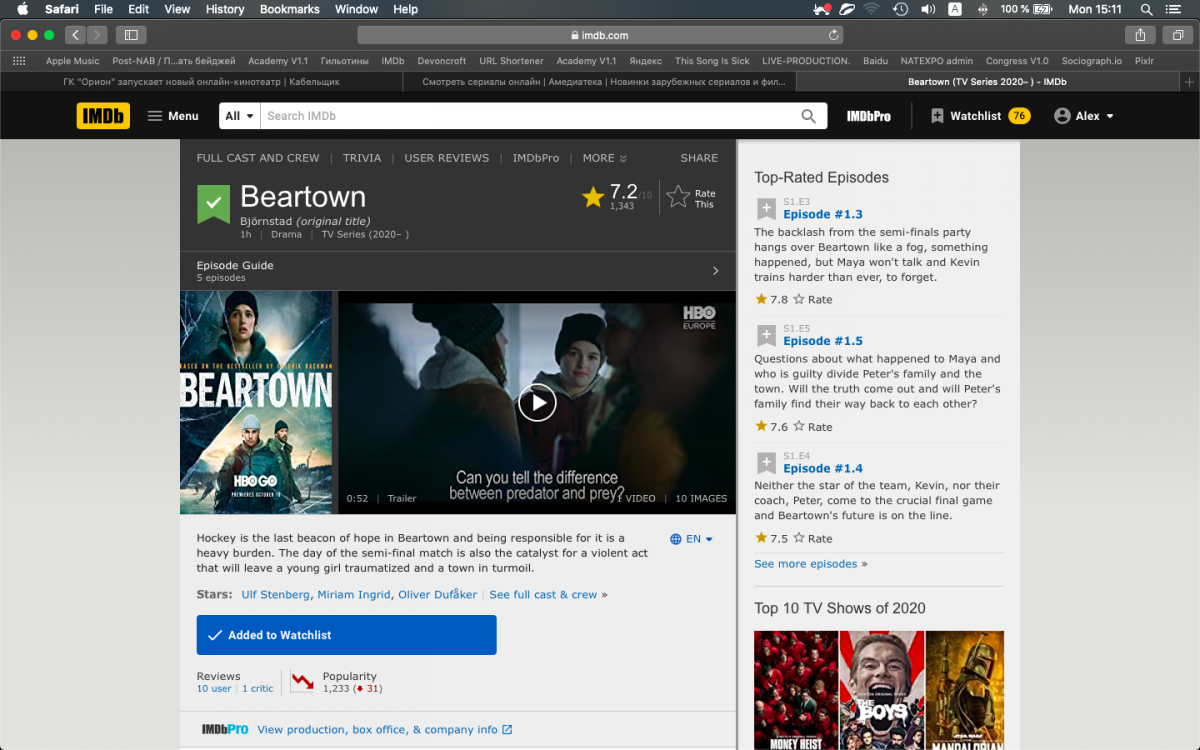Screen dimensions: 1200x750
Task: Click the IMDb logo home icon
Action: pyautogui.click(x=103, y=116)
